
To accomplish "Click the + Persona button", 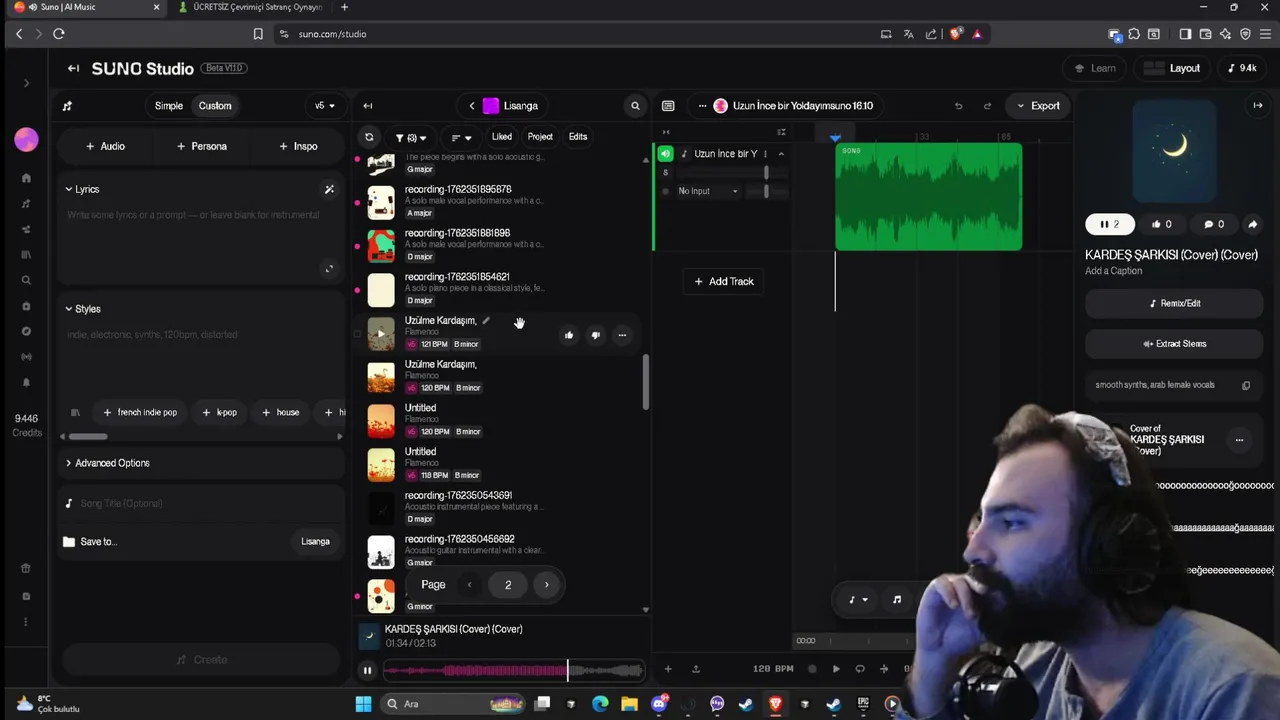I will click(202, 146).
